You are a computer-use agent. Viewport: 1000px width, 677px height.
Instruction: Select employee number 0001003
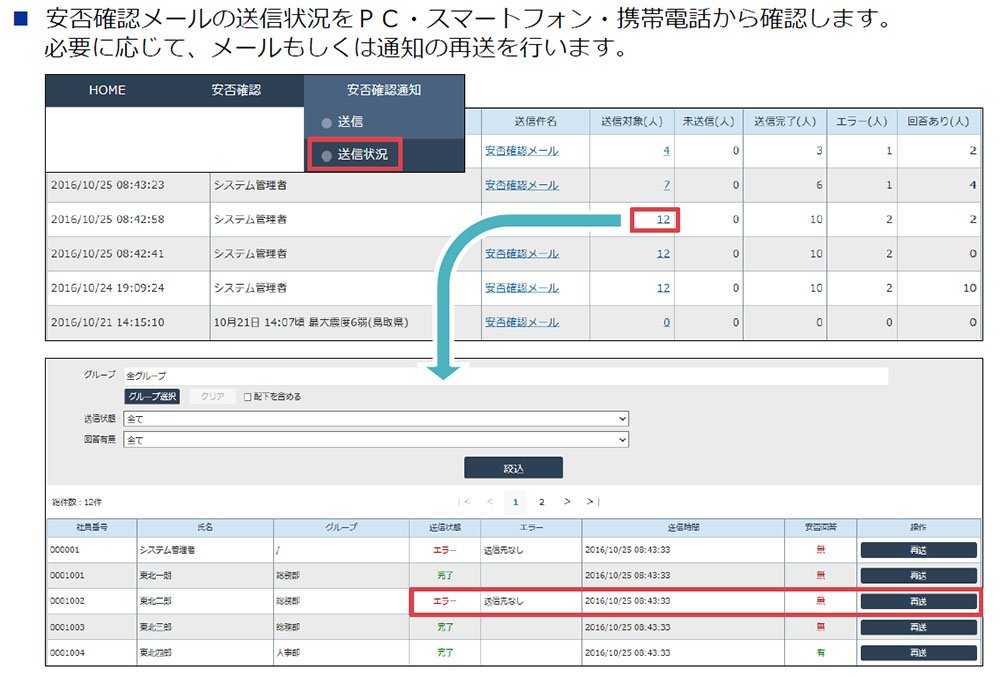(67, 627)
